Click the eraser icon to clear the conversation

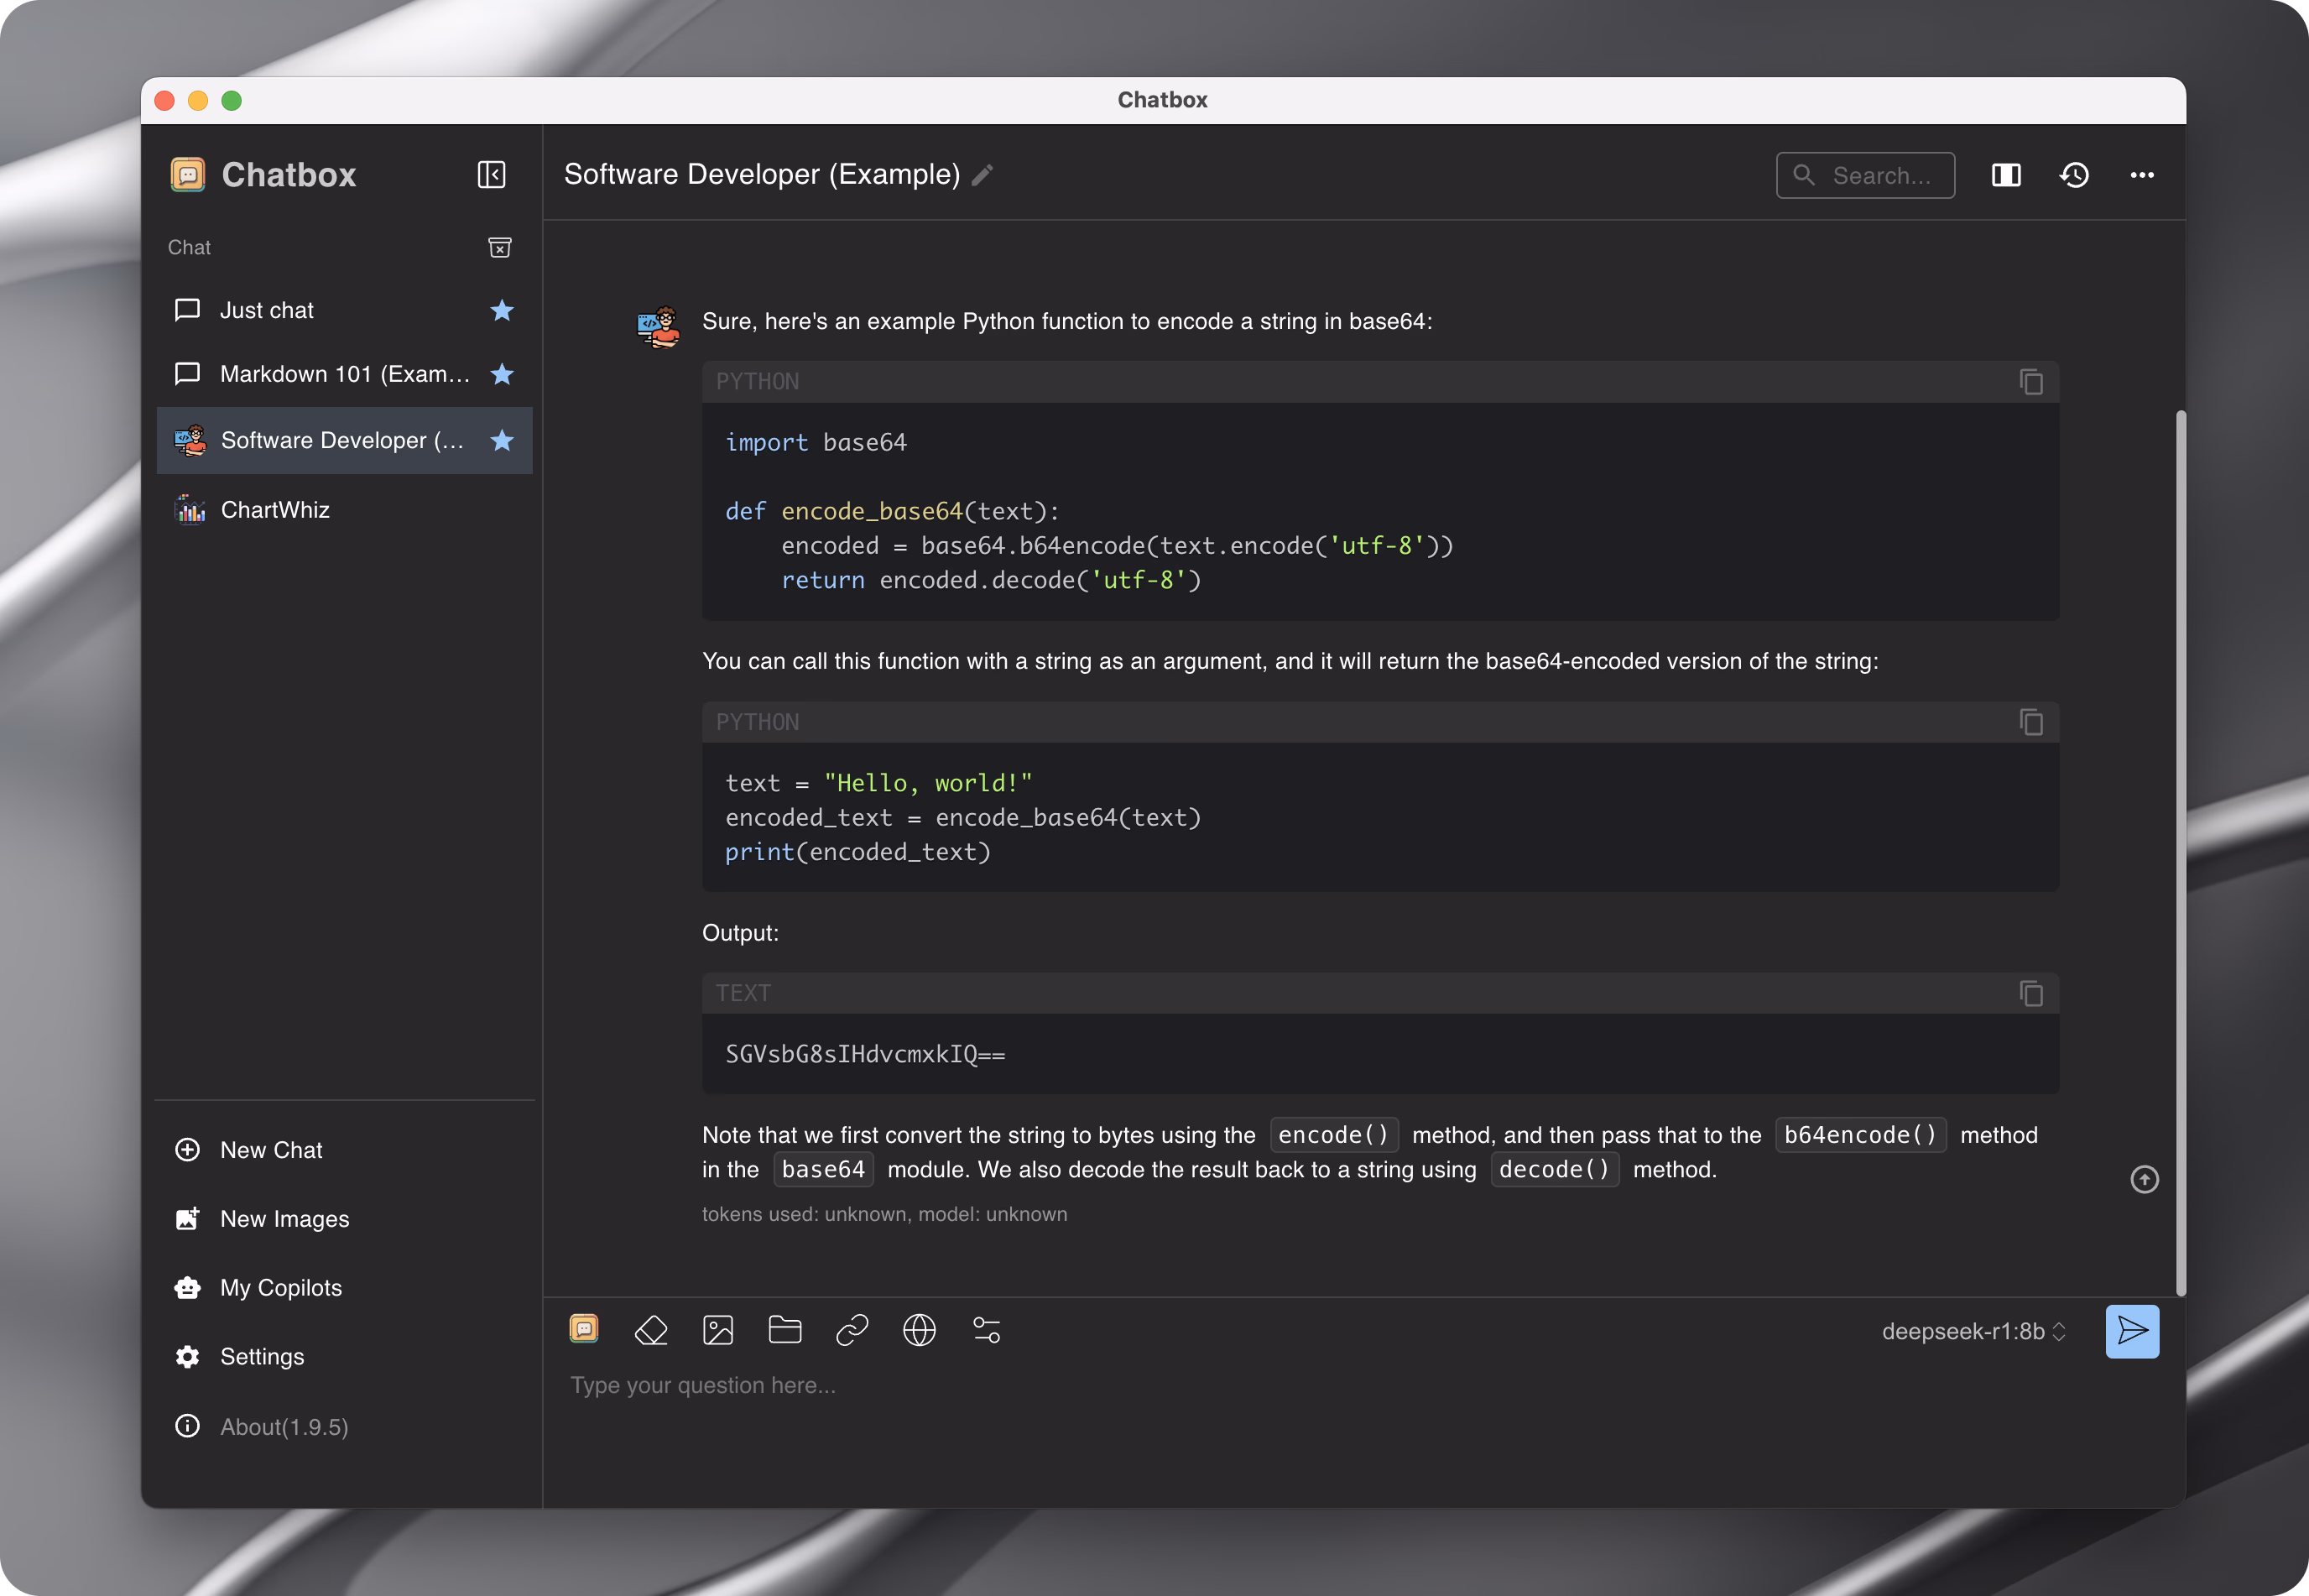[x=651, y=1330]
